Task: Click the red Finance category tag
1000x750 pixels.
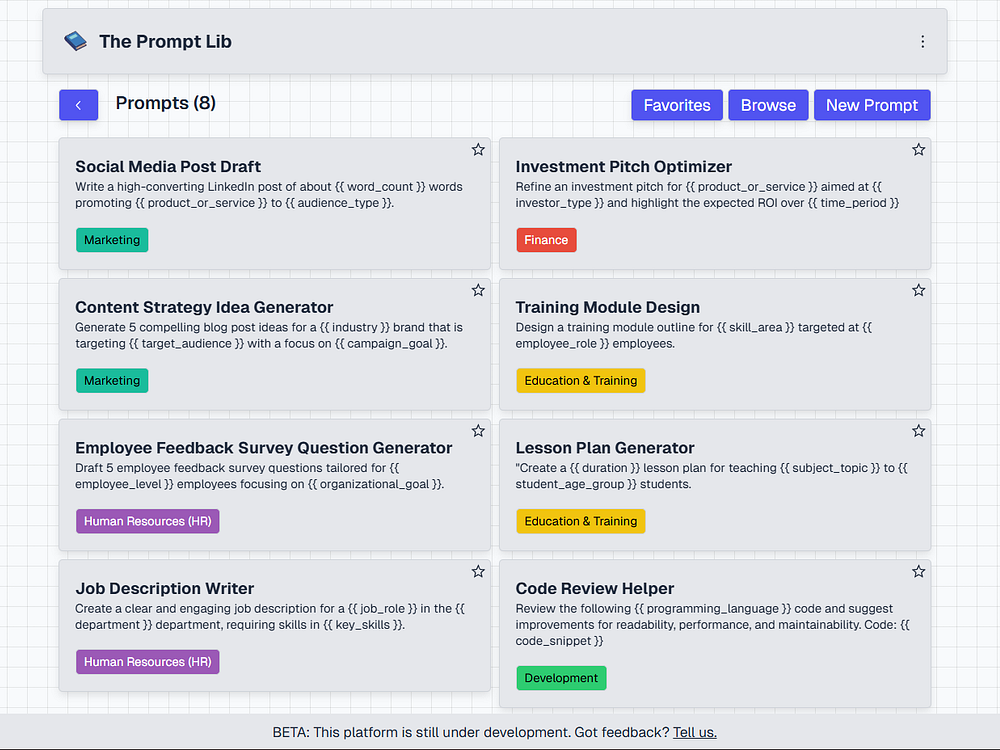Action: 546,240
